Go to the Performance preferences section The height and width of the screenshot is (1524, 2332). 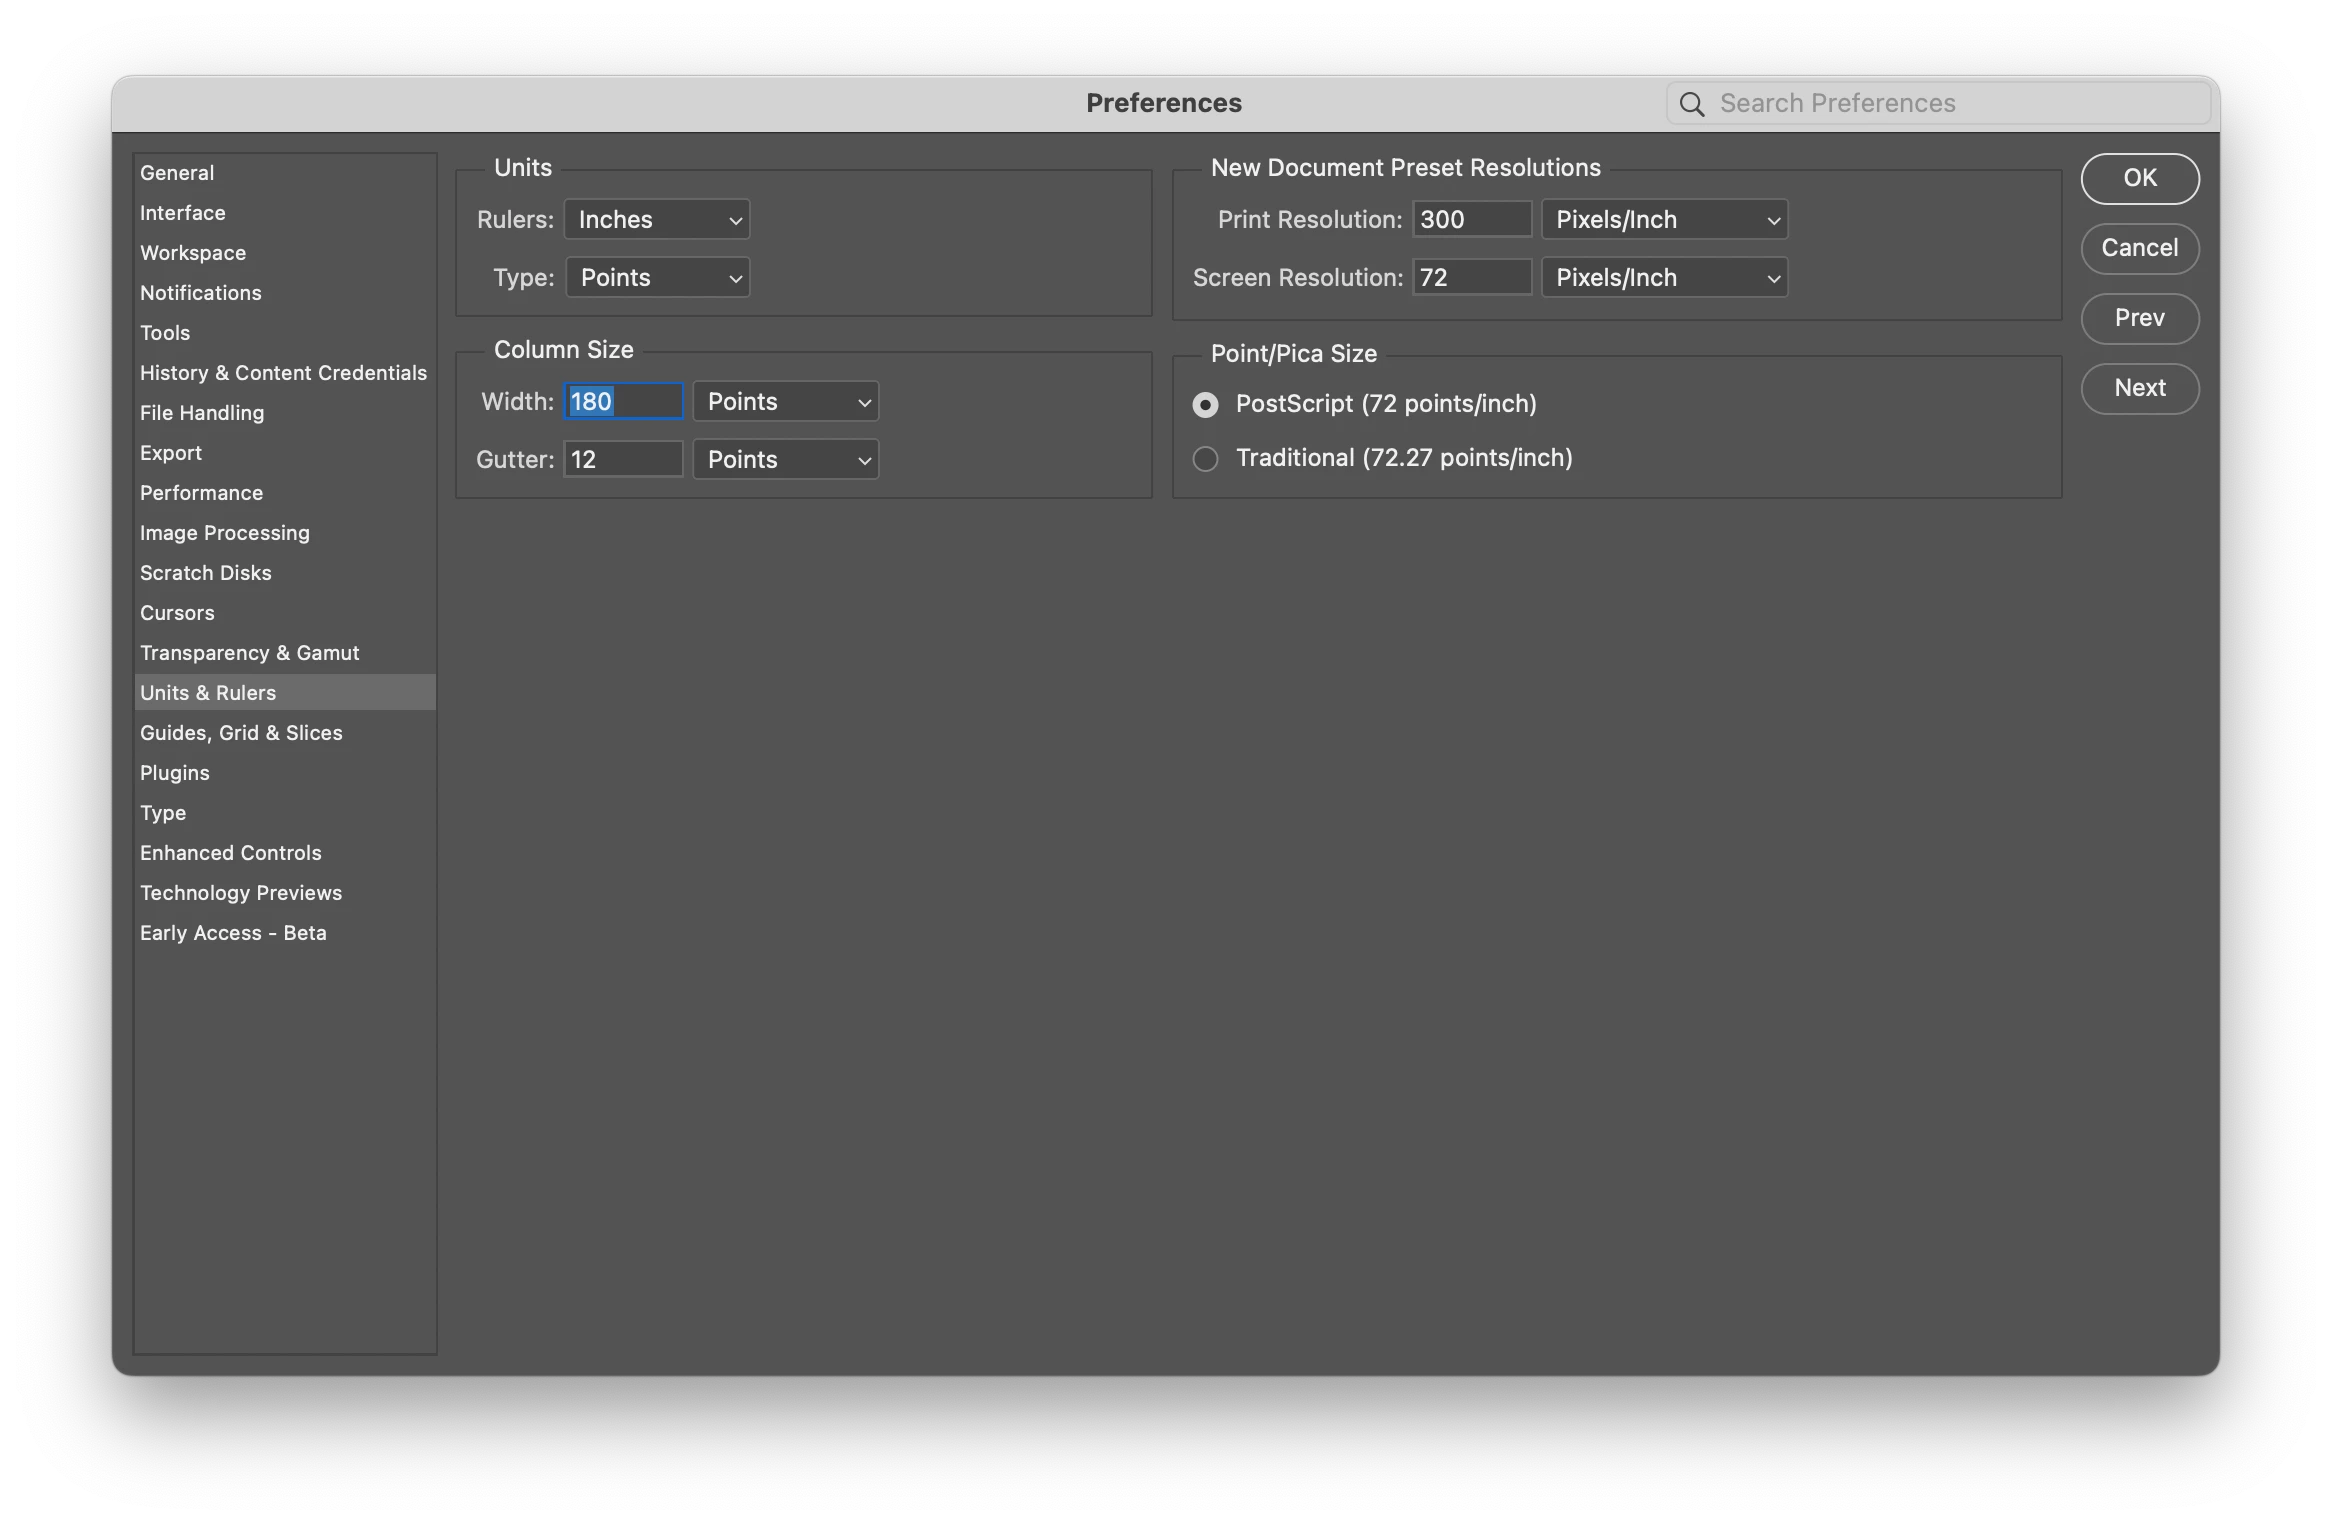point(201,493)
